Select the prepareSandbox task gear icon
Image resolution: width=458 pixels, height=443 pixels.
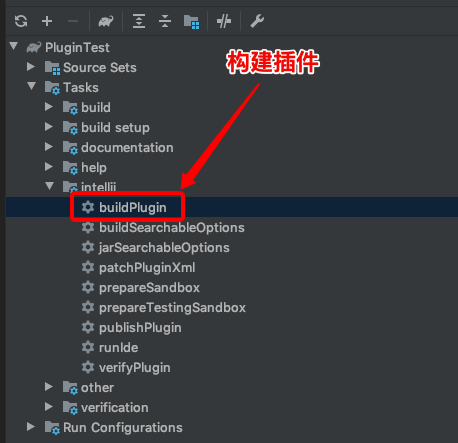88,287
